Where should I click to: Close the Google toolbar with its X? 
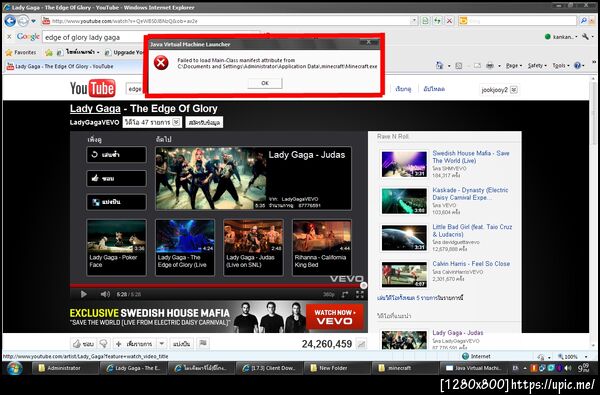(x=9, y=37)
